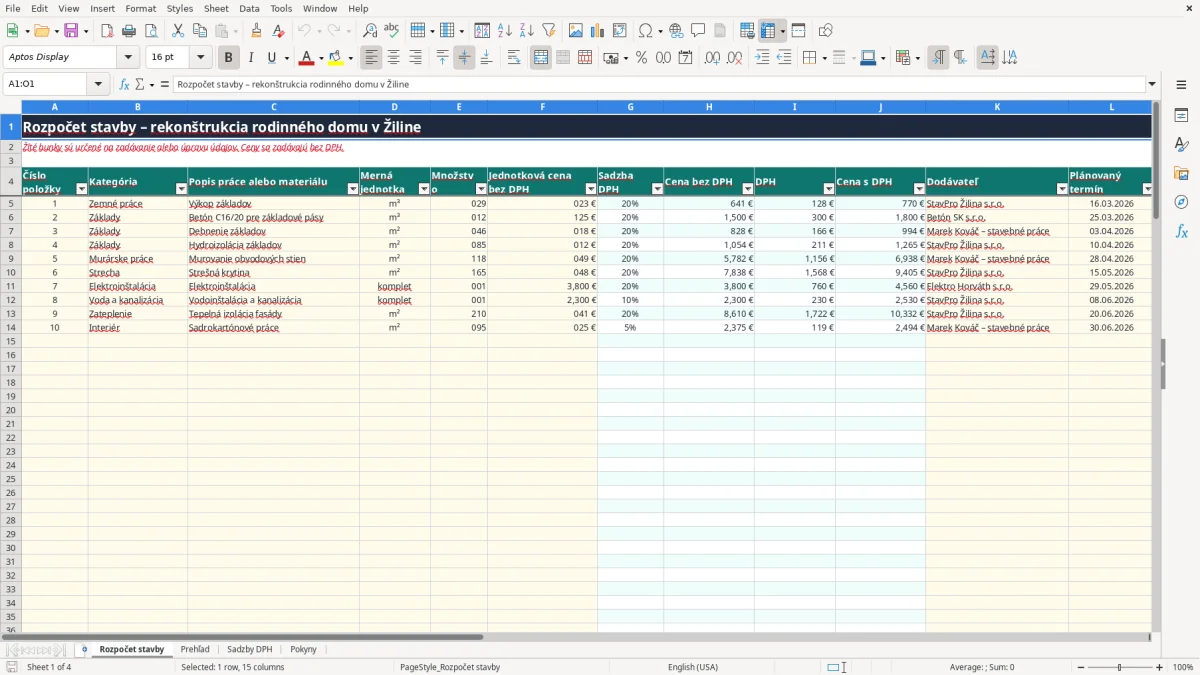Open the font name dropdown list

tap(128, 58)
